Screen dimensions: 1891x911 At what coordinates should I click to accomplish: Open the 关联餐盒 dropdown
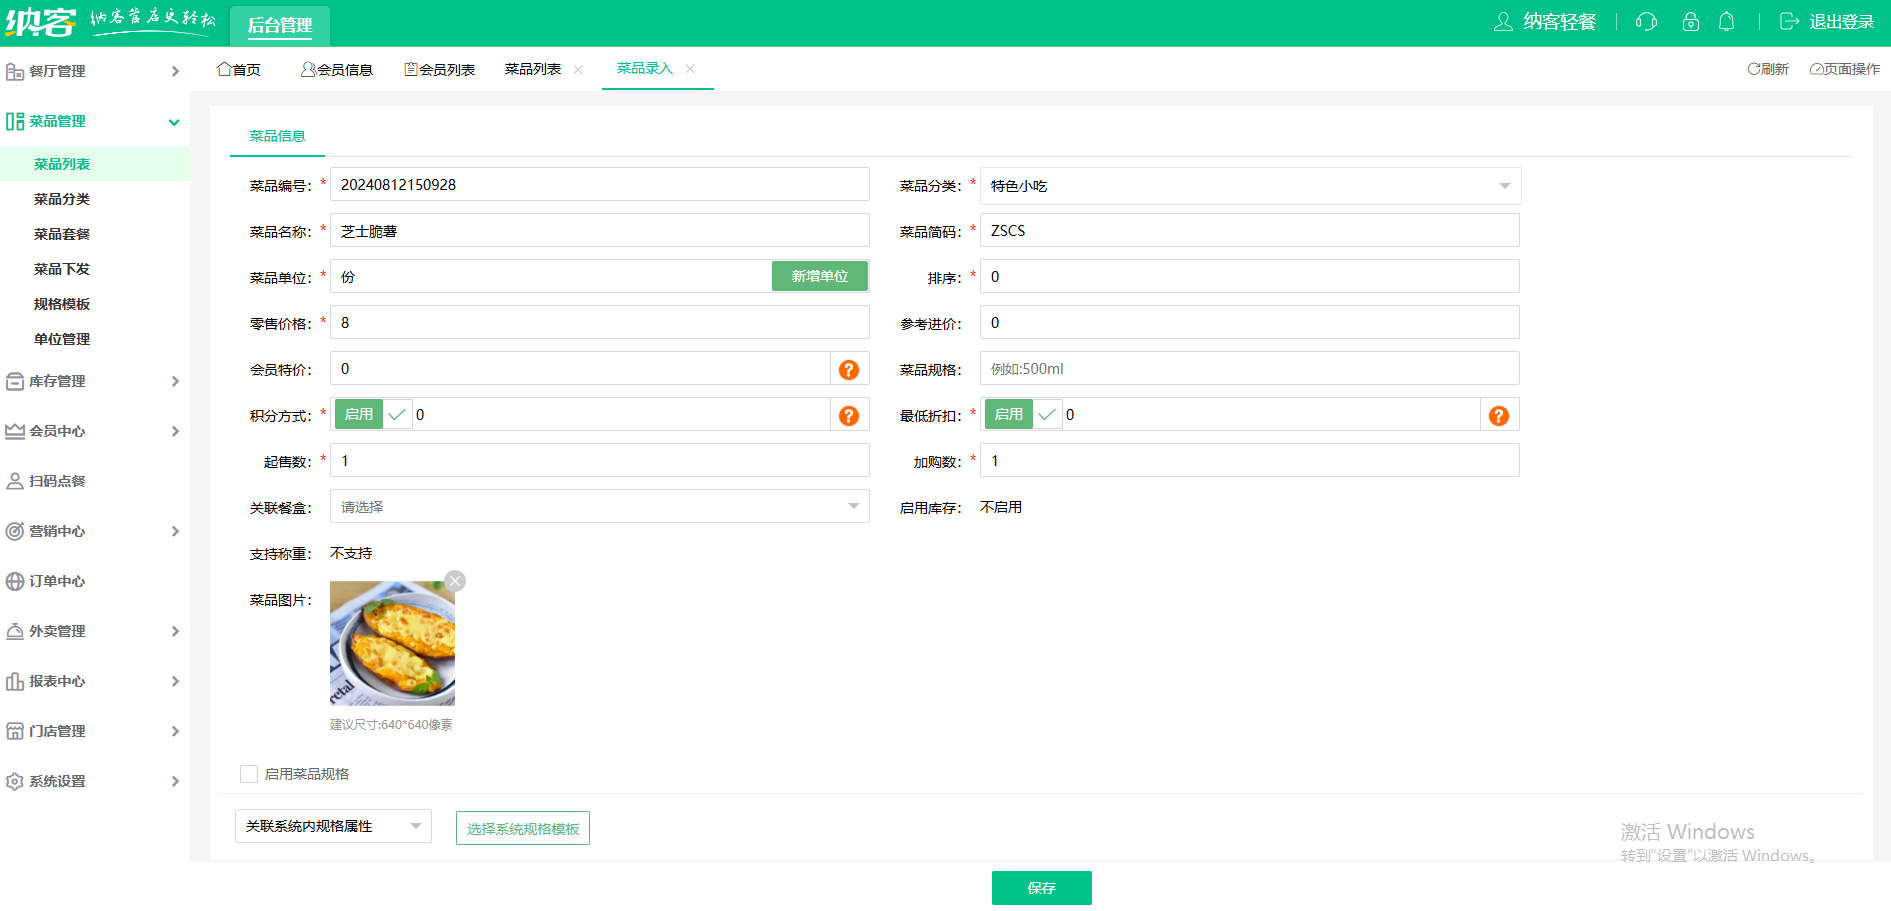click(x=599, y=507)
